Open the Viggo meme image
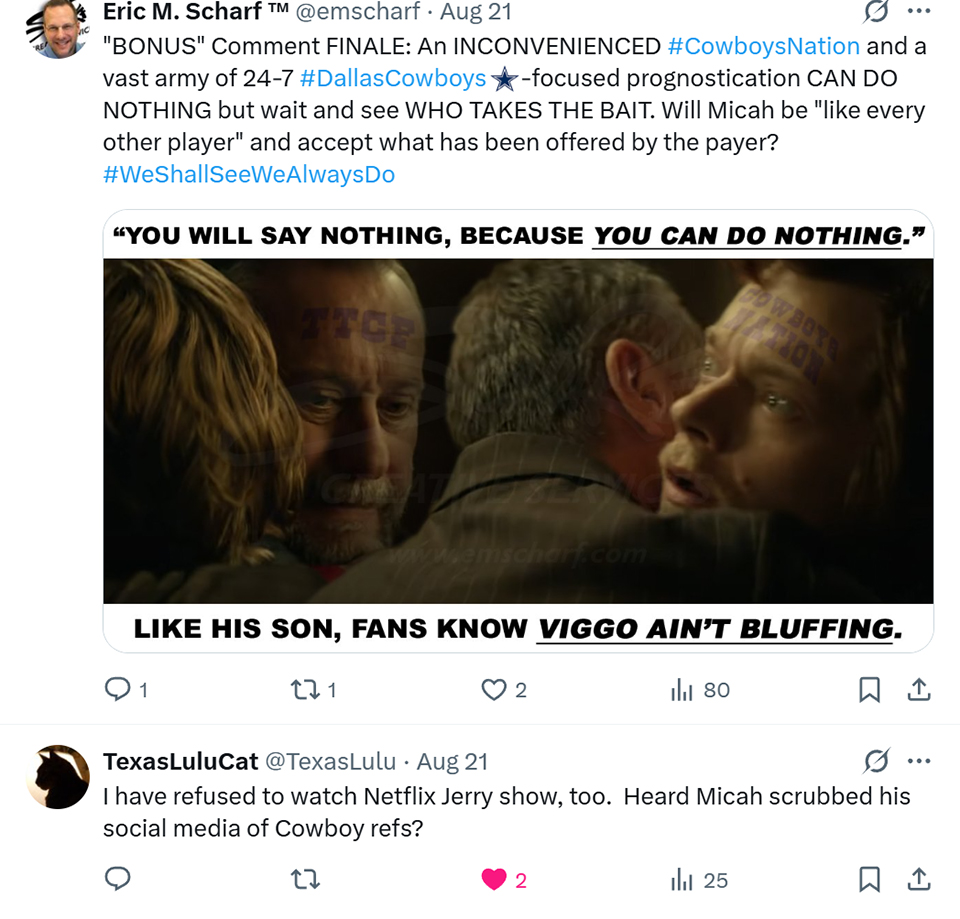 click(518, 430)
